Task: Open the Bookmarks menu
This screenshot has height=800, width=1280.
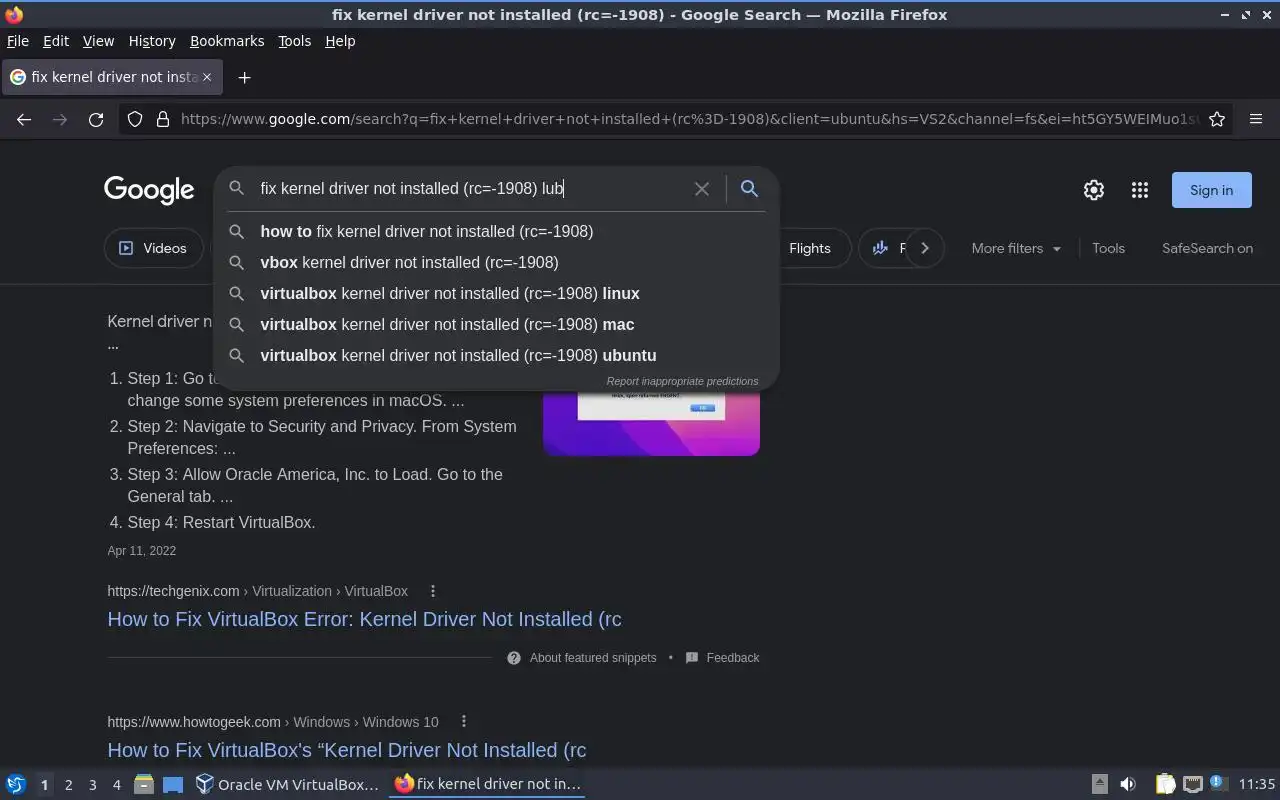Action: pyautogui.click(x=227, y=41)
